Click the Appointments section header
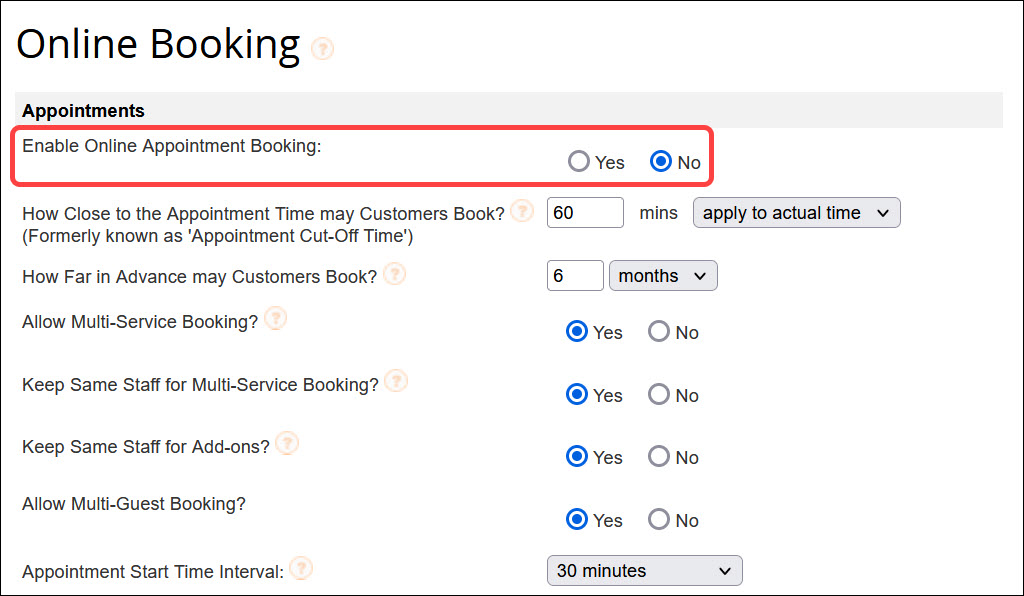The height and width of the screenshot is (596, 1024). 83,110
